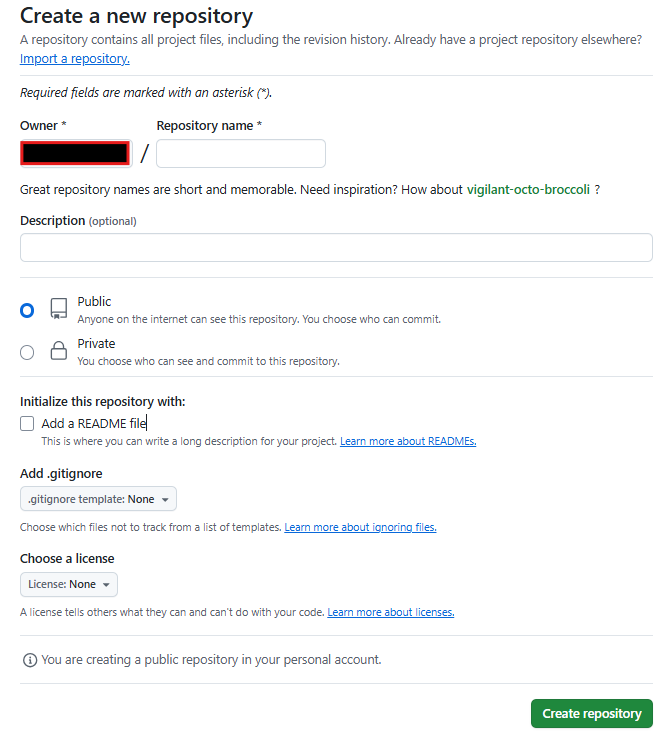The width and height of the screenshot is (654, 734).
Task: Open the .gitignore template dropdown
Action: 98,499
